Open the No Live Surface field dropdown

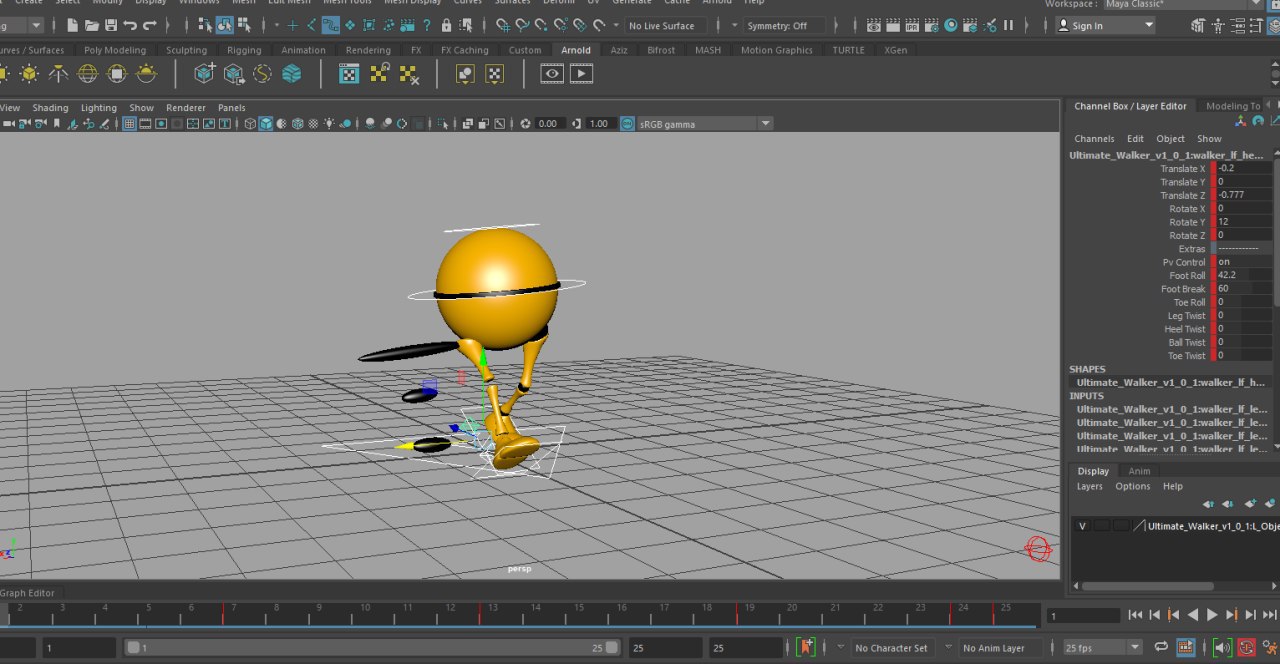(665, 25)
